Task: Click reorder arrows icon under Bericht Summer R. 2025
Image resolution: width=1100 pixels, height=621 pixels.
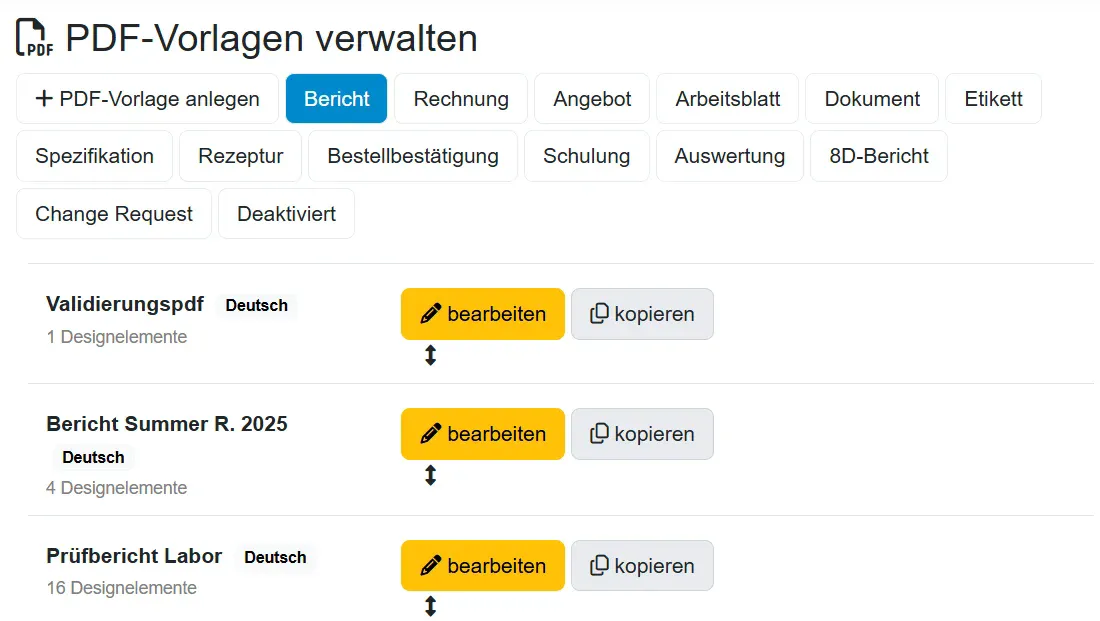Action: [430, 475]
